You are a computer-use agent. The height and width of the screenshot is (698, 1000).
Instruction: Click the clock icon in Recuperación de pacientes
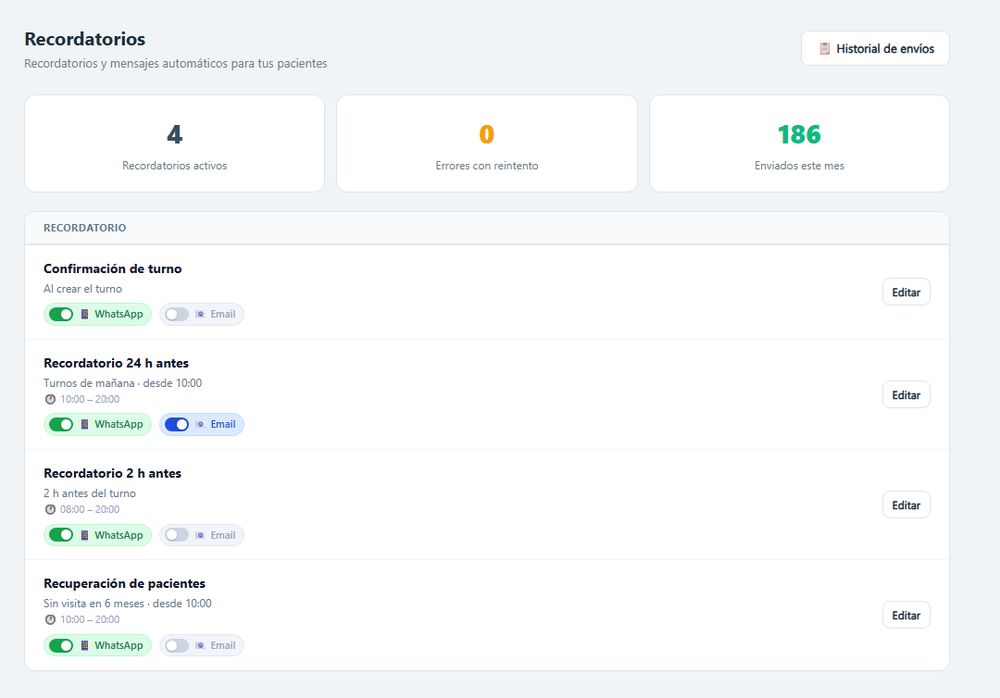[x=50, y=620]
